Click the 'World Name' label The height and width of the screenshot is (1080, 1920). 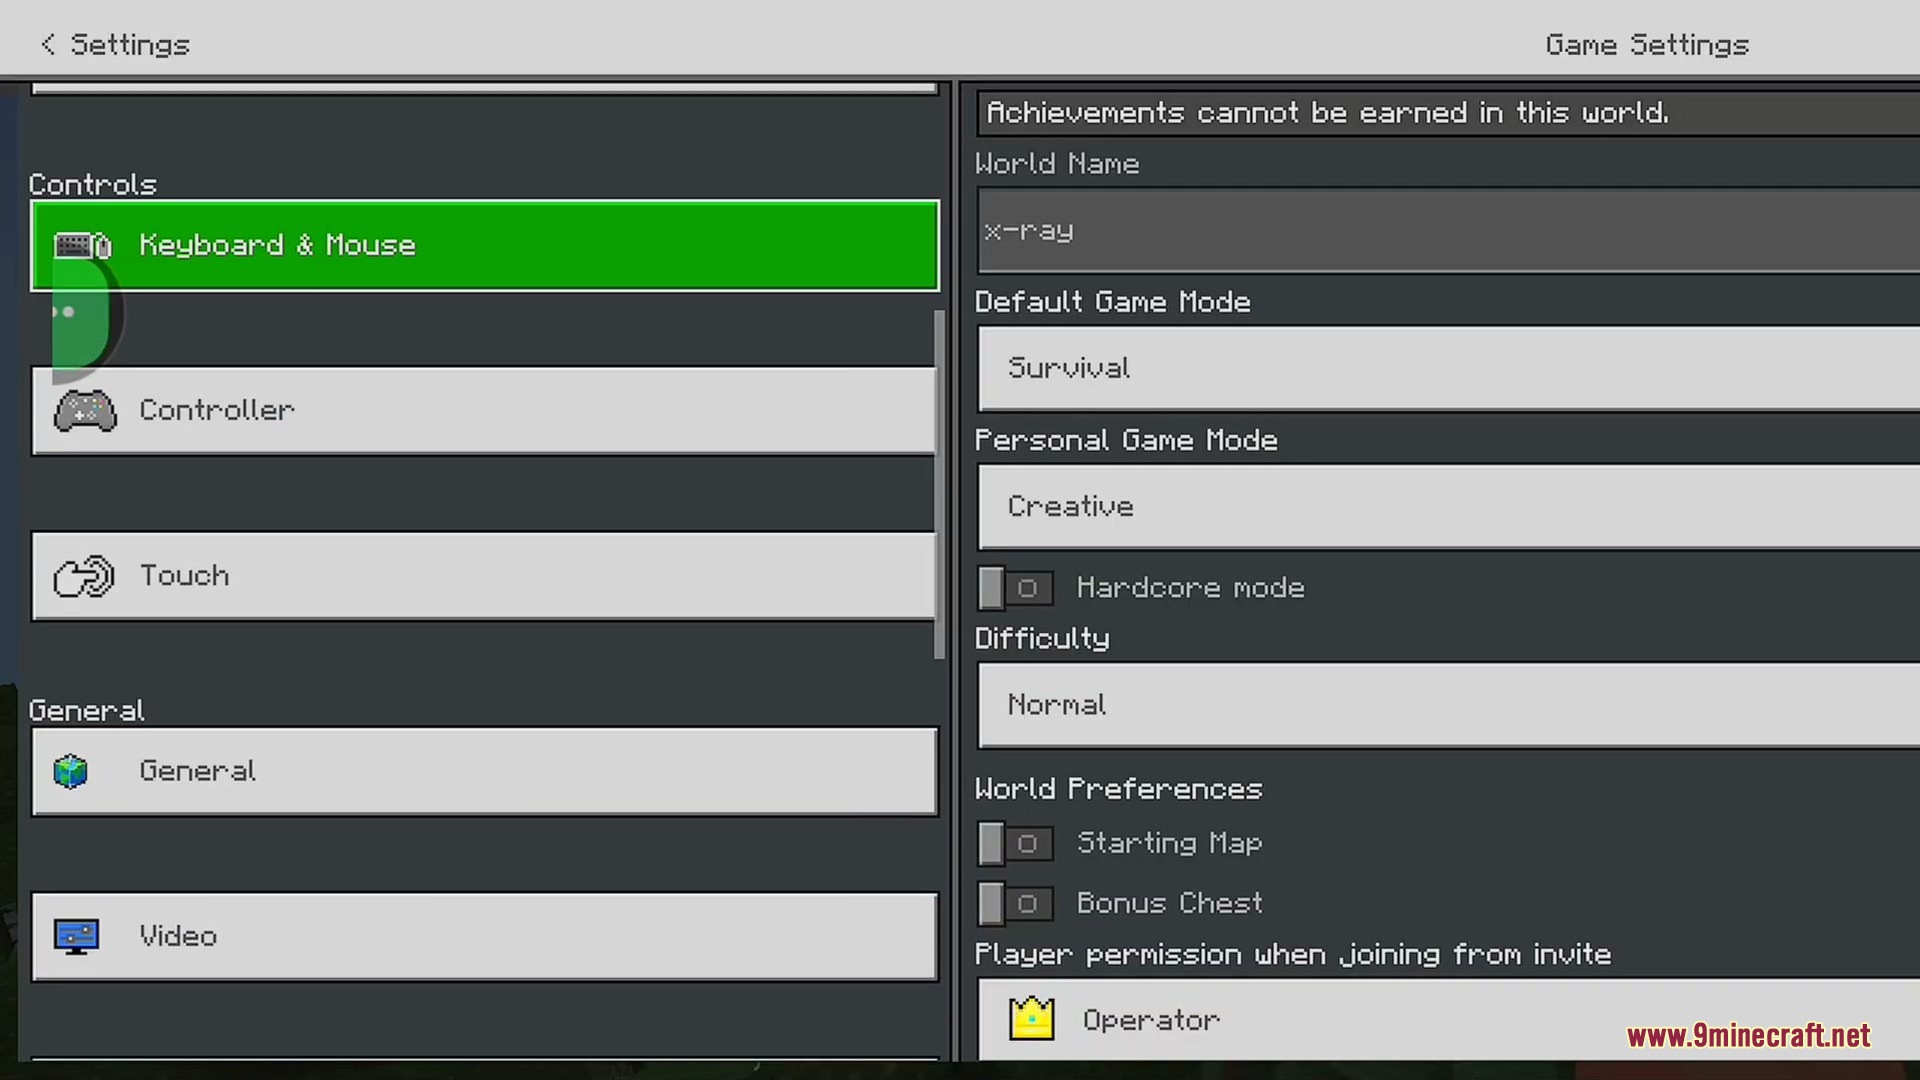1057,164
